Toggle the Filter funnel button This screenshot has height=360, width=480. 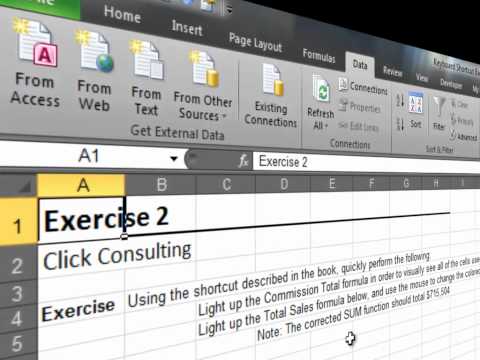[439, 113]
